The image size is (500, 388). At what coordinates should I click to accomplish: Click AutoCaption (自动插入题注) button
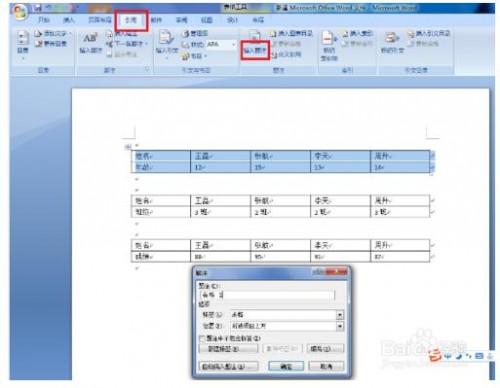click(x=228, y=366)
